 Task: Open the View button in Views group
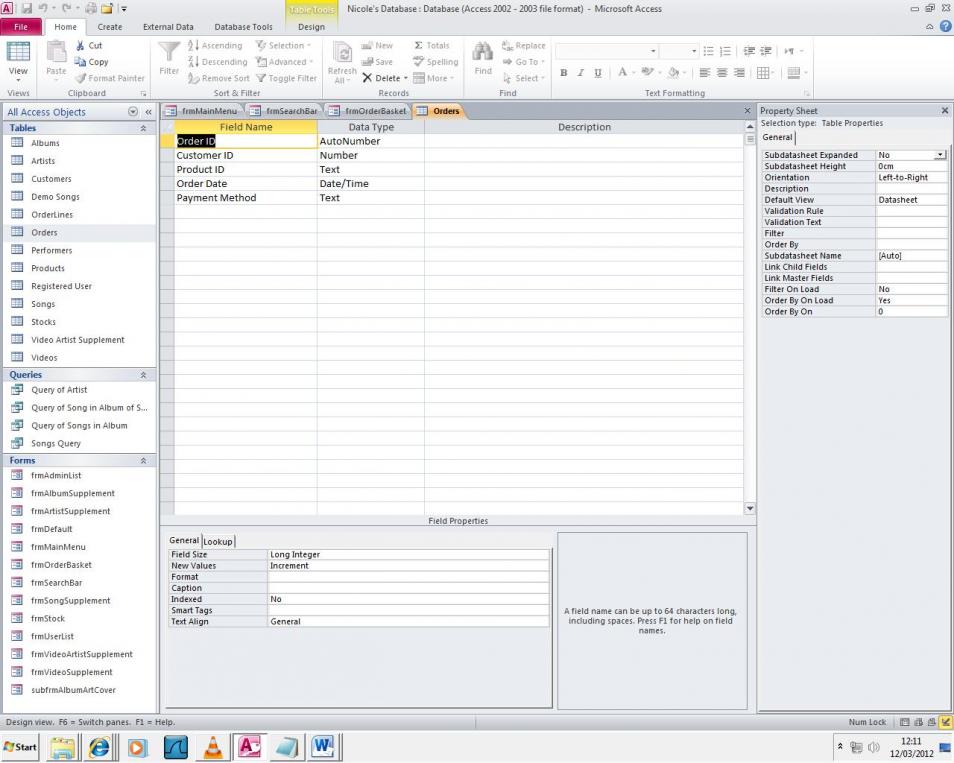[x=18, y=62]
